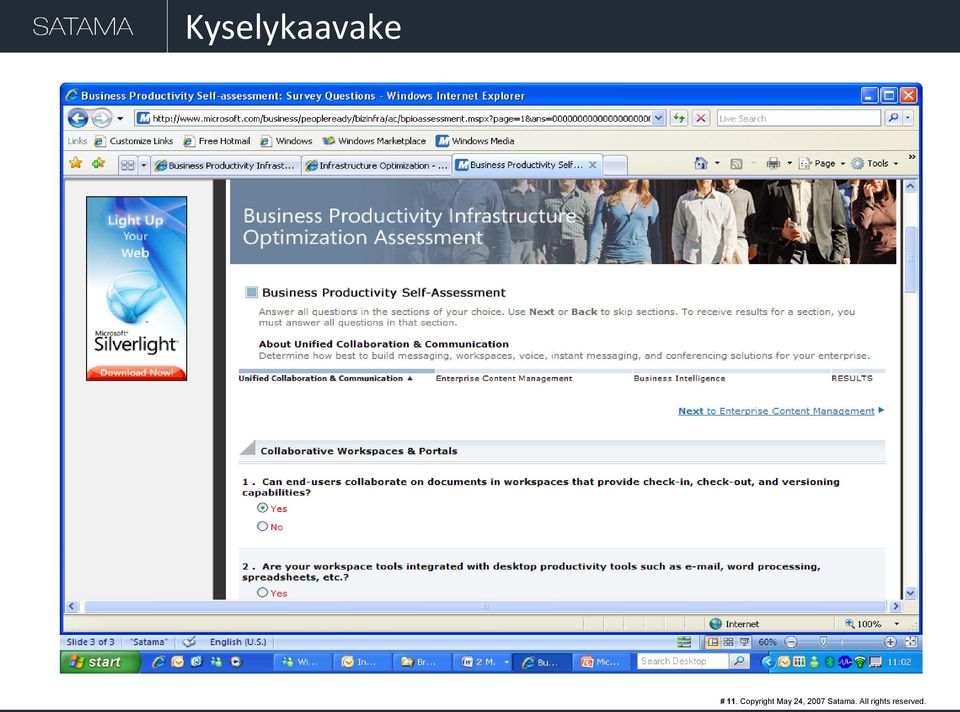The image size is (960, 712).
Task: Fit slide to window icon
Action: click(x=911, y=642)
